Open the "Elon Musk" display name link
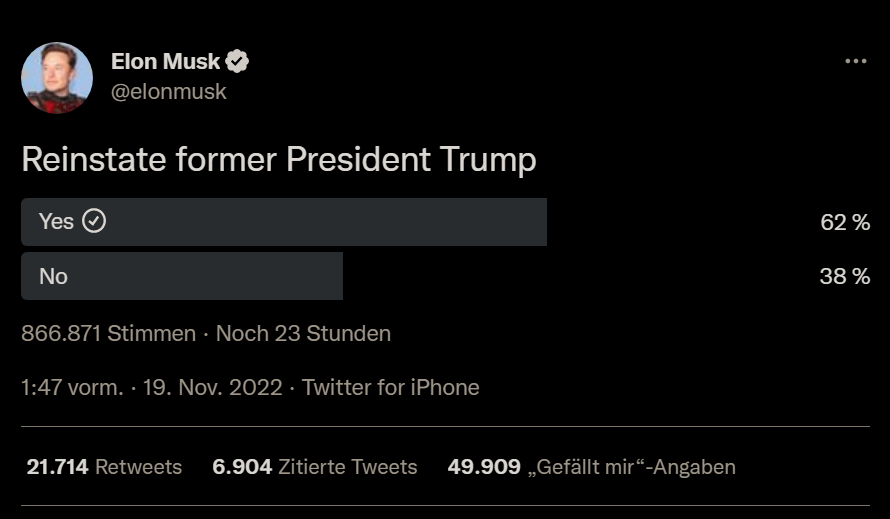The width and height of the screenshot is (890, 519). (165, 62)
